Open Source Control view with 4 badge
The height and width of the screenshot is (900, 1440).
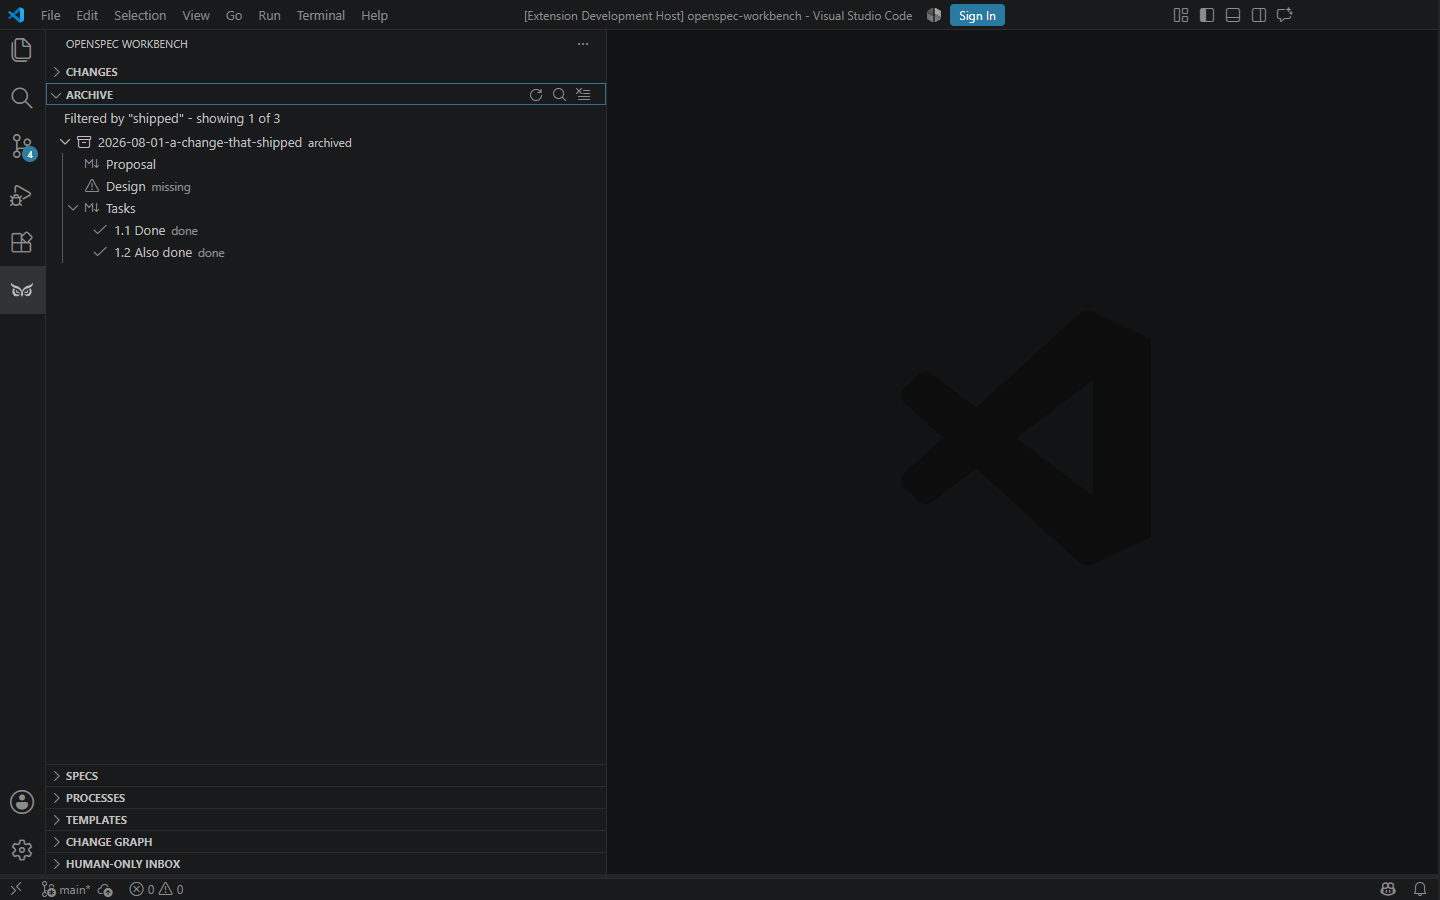22,146
